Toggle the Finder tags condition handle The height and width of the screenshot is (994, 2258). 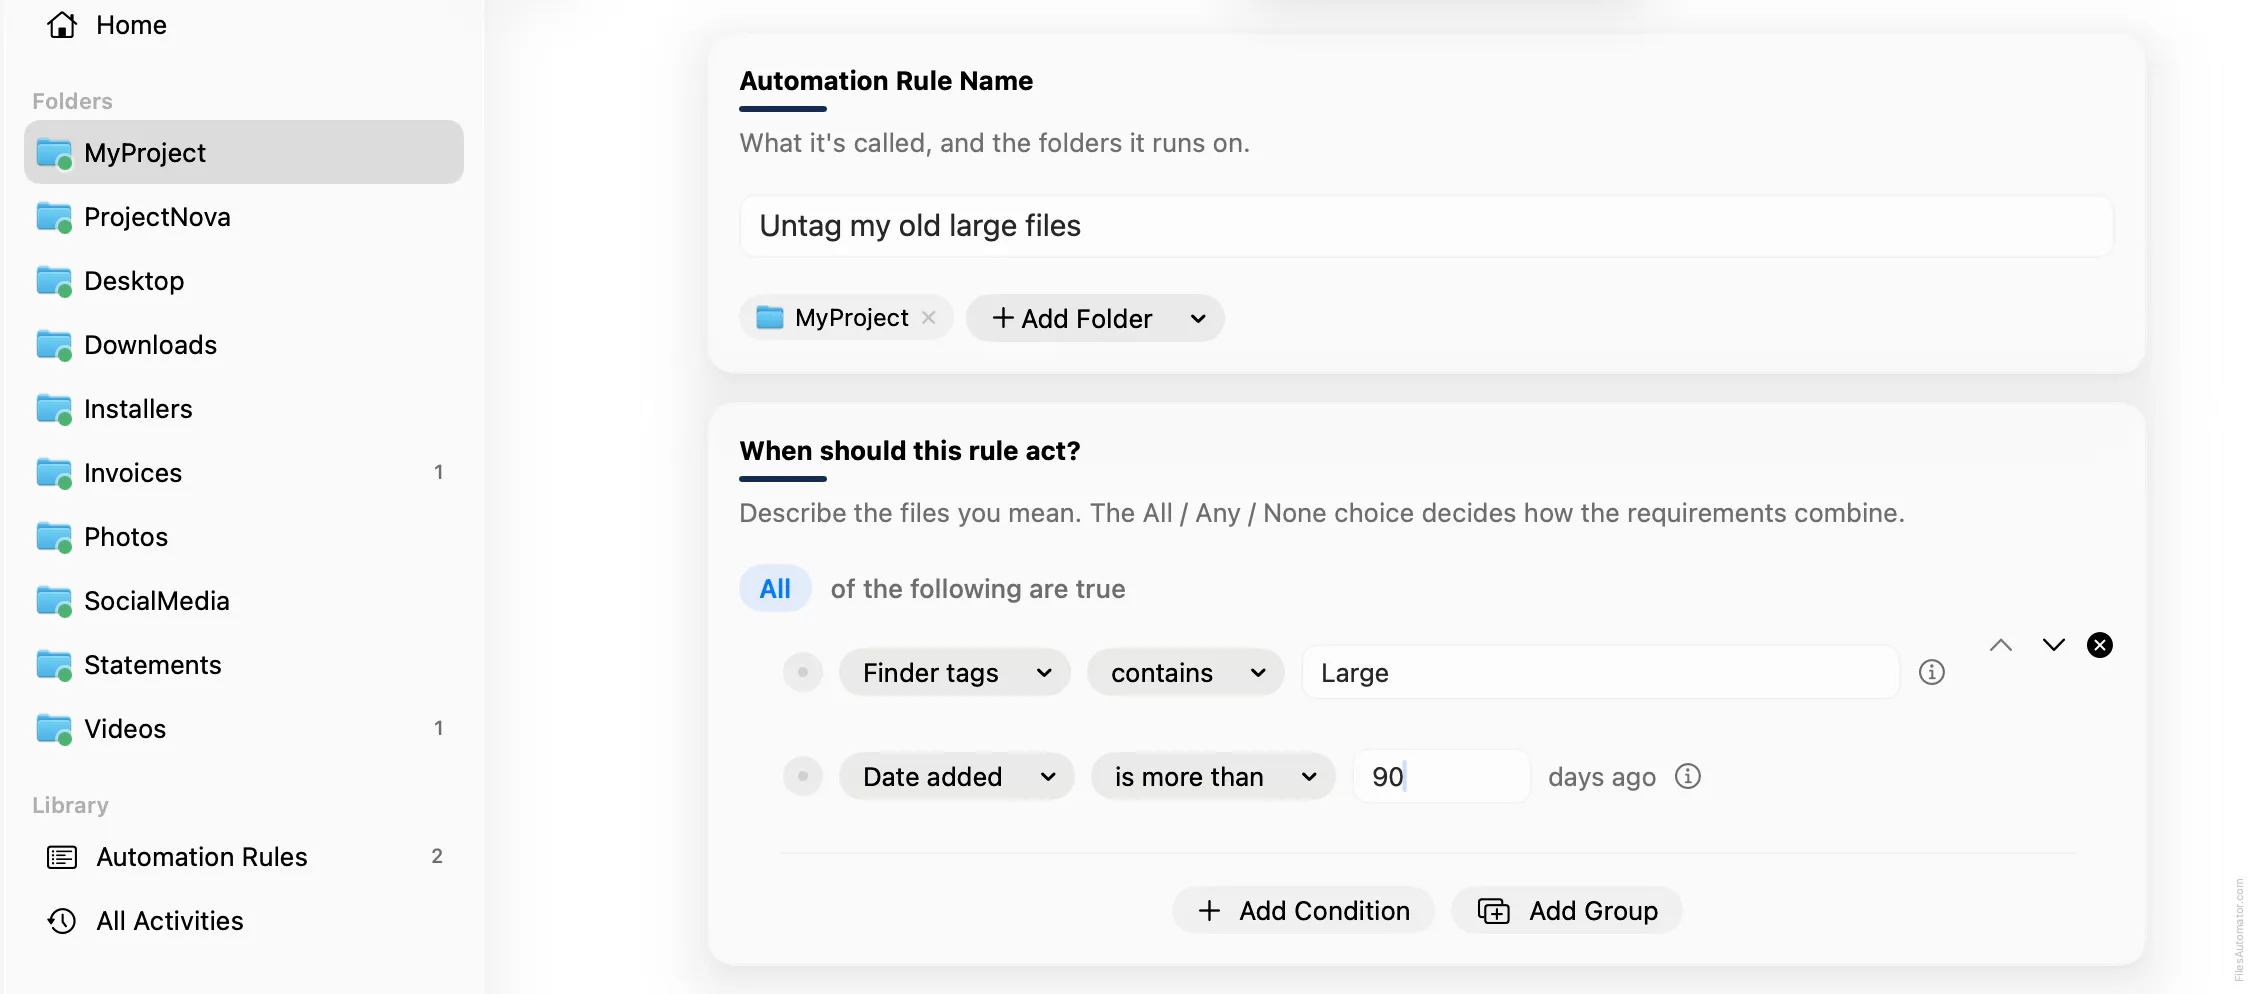click(803, 672)
